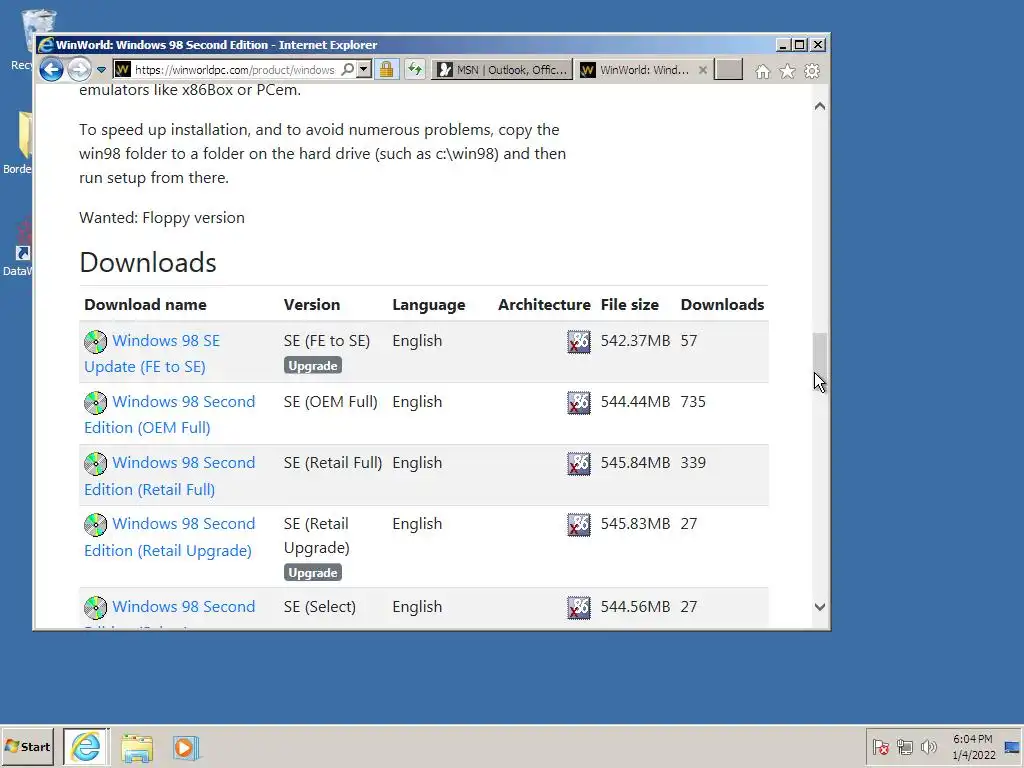Click the Downloads section heading
This screenshot has height=768, width=1024.
(x=148, y=263)
